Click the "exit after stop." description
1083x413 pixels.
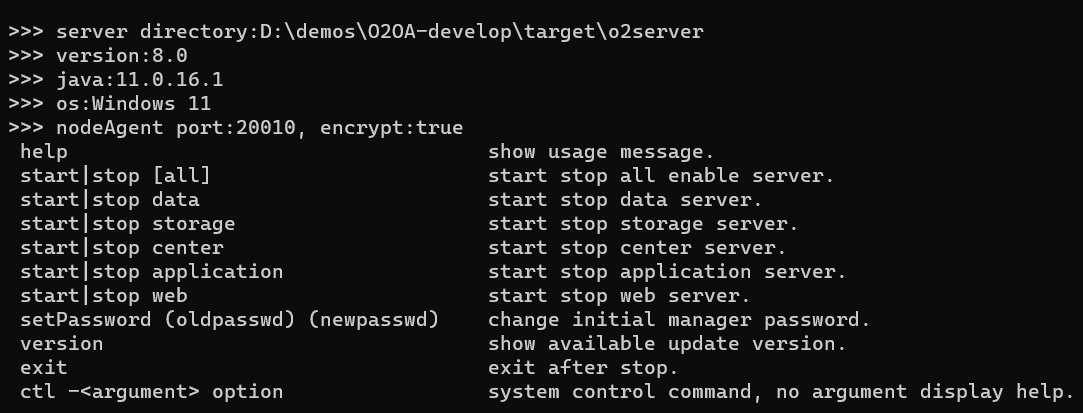[x=584, y=367]
